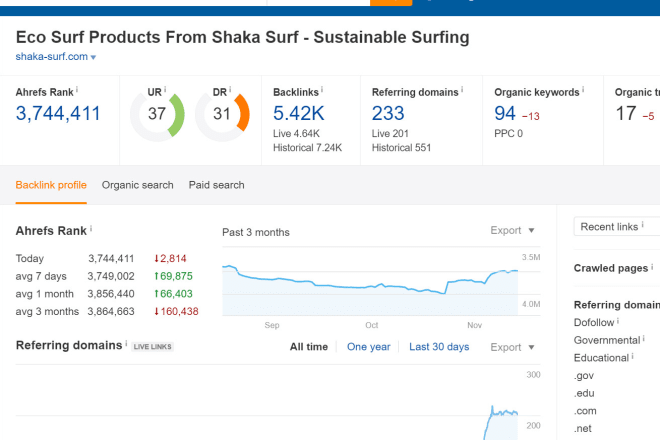Click the orange DR 31 gauge
This screenshot has width=660, height=440.
[x=222, y=114]
